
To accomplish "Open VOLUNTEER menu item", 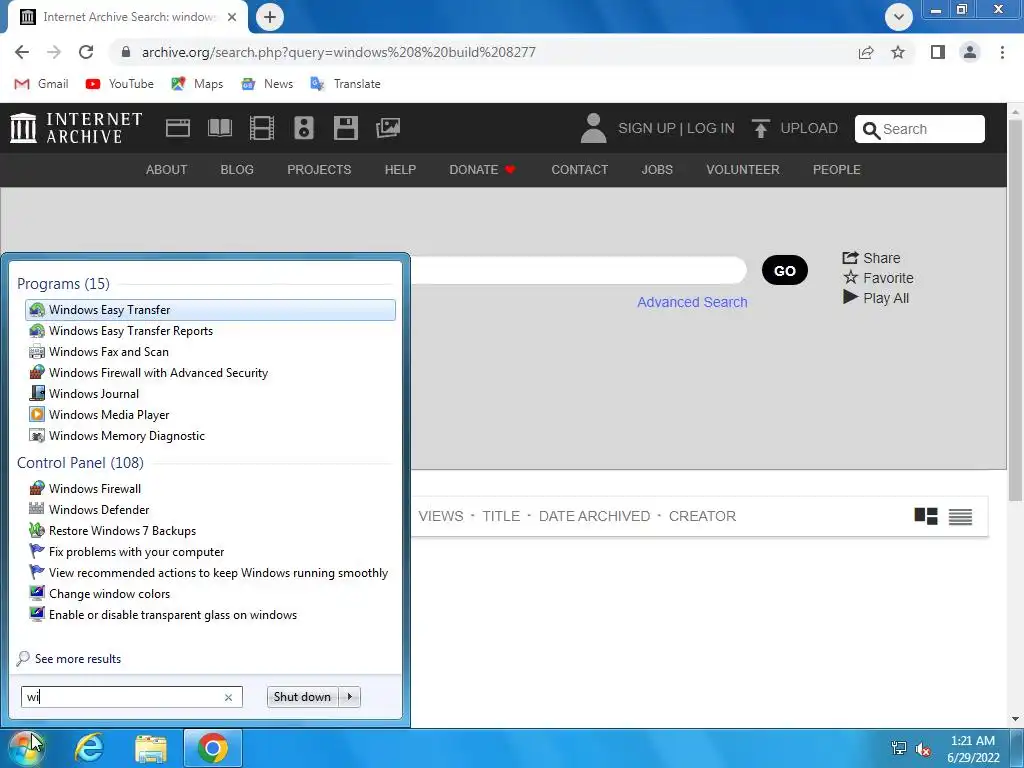I will tap(743, 170).
